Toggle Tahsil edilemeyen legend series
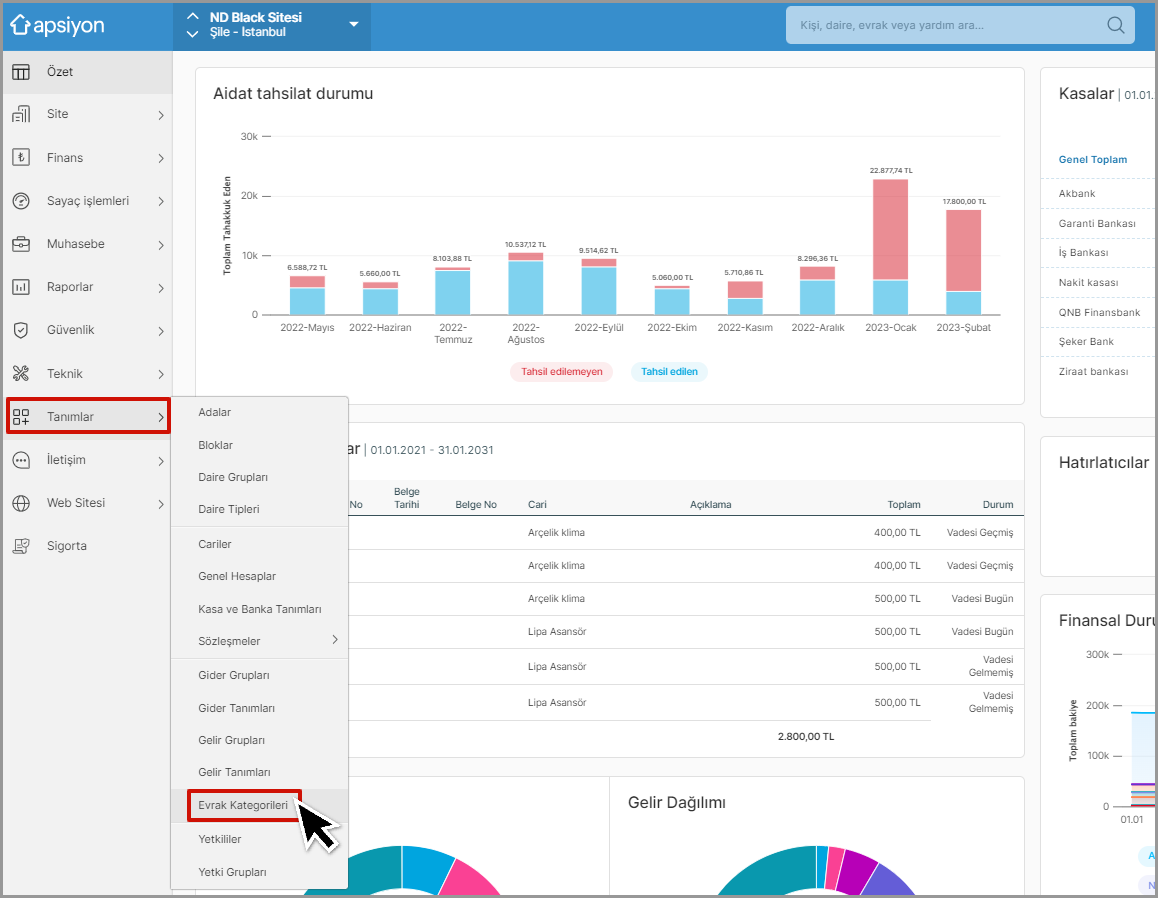 point(561,371)
